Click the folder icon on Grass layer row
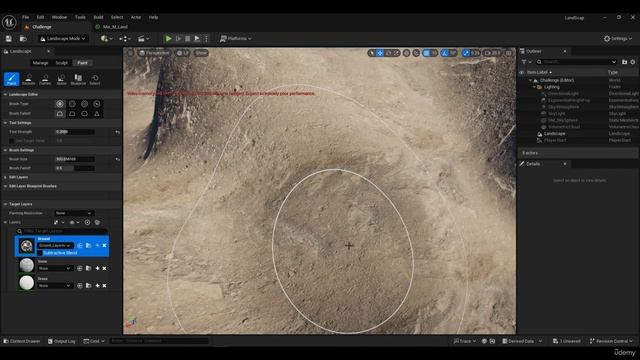The height and width of the screenshot is (360, 640). tap(89, 286)
